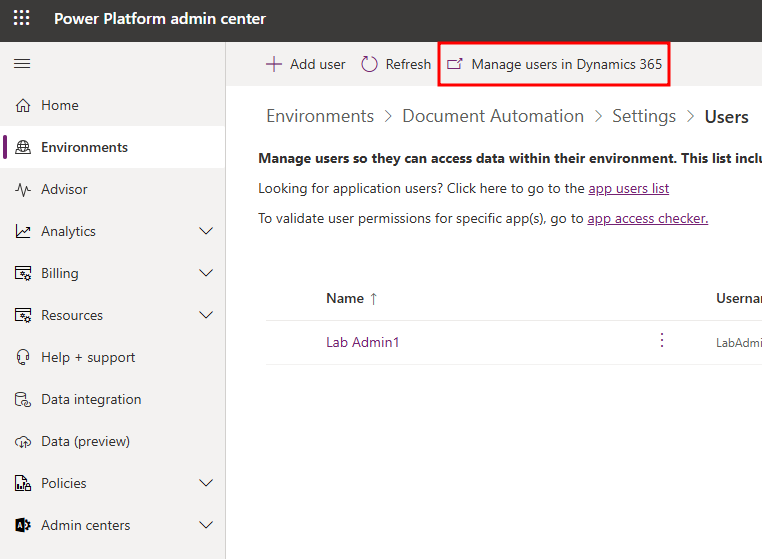The width and height of the screenshot is (762, 559).
Task: Click the plus icon for Add user
Action: pyautogui.click(x=274, y=64)
